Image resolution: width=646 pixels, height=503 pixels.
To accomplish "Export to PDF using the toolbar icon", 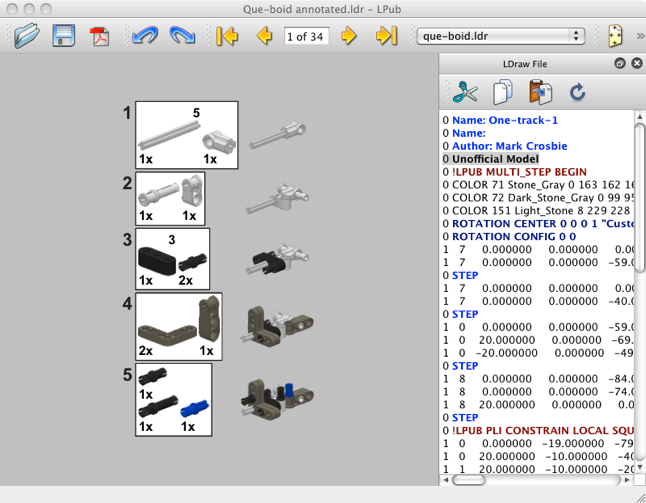I will [100, 37].
